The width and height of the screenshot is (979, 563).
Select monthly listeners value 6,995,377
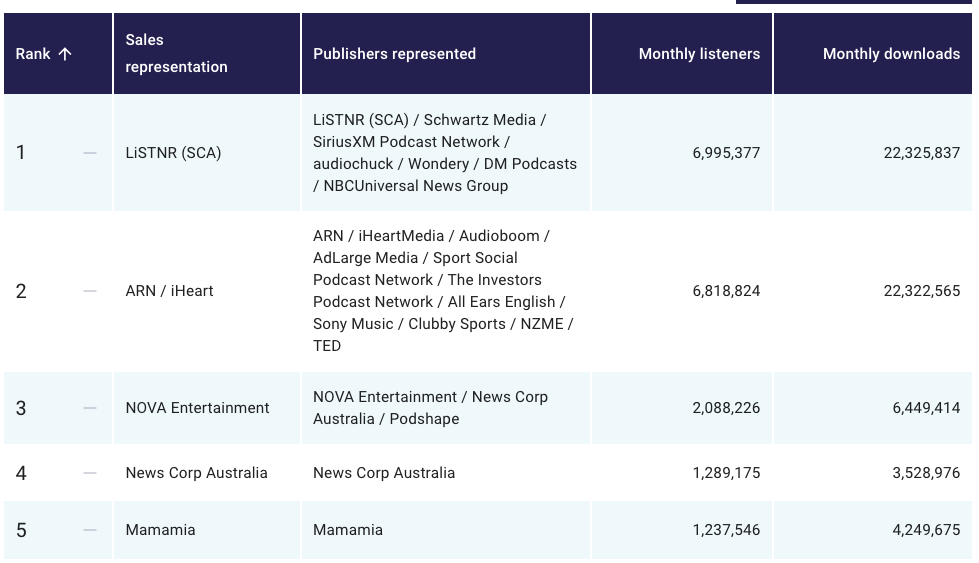click(x=726, y=153)
